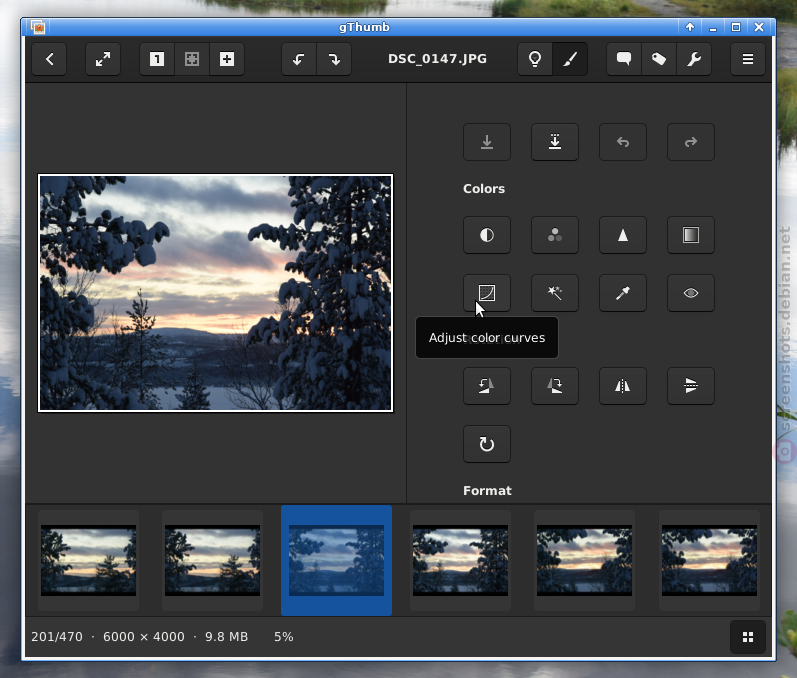
Task: Rotate right tool in editing panel
Action: click(x=555, y=386)
